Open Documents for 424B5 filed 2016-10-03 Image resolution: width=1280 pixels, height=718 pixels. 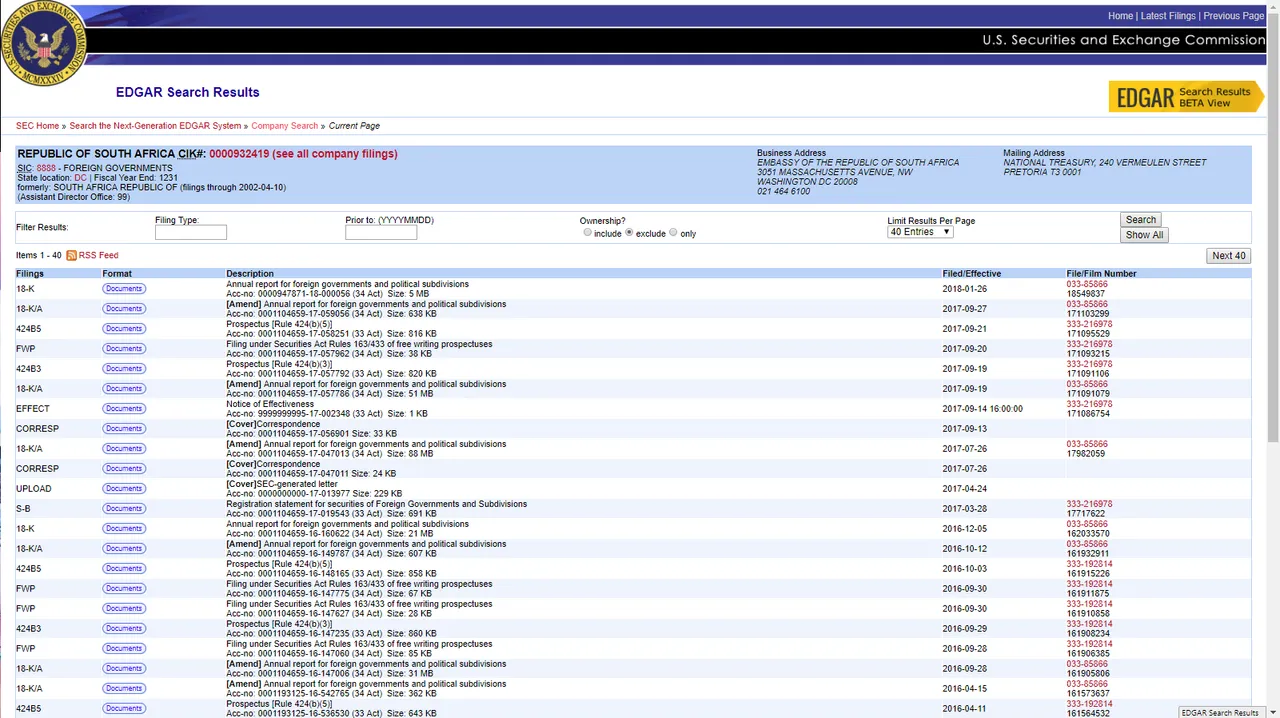[x=123, y=569]
